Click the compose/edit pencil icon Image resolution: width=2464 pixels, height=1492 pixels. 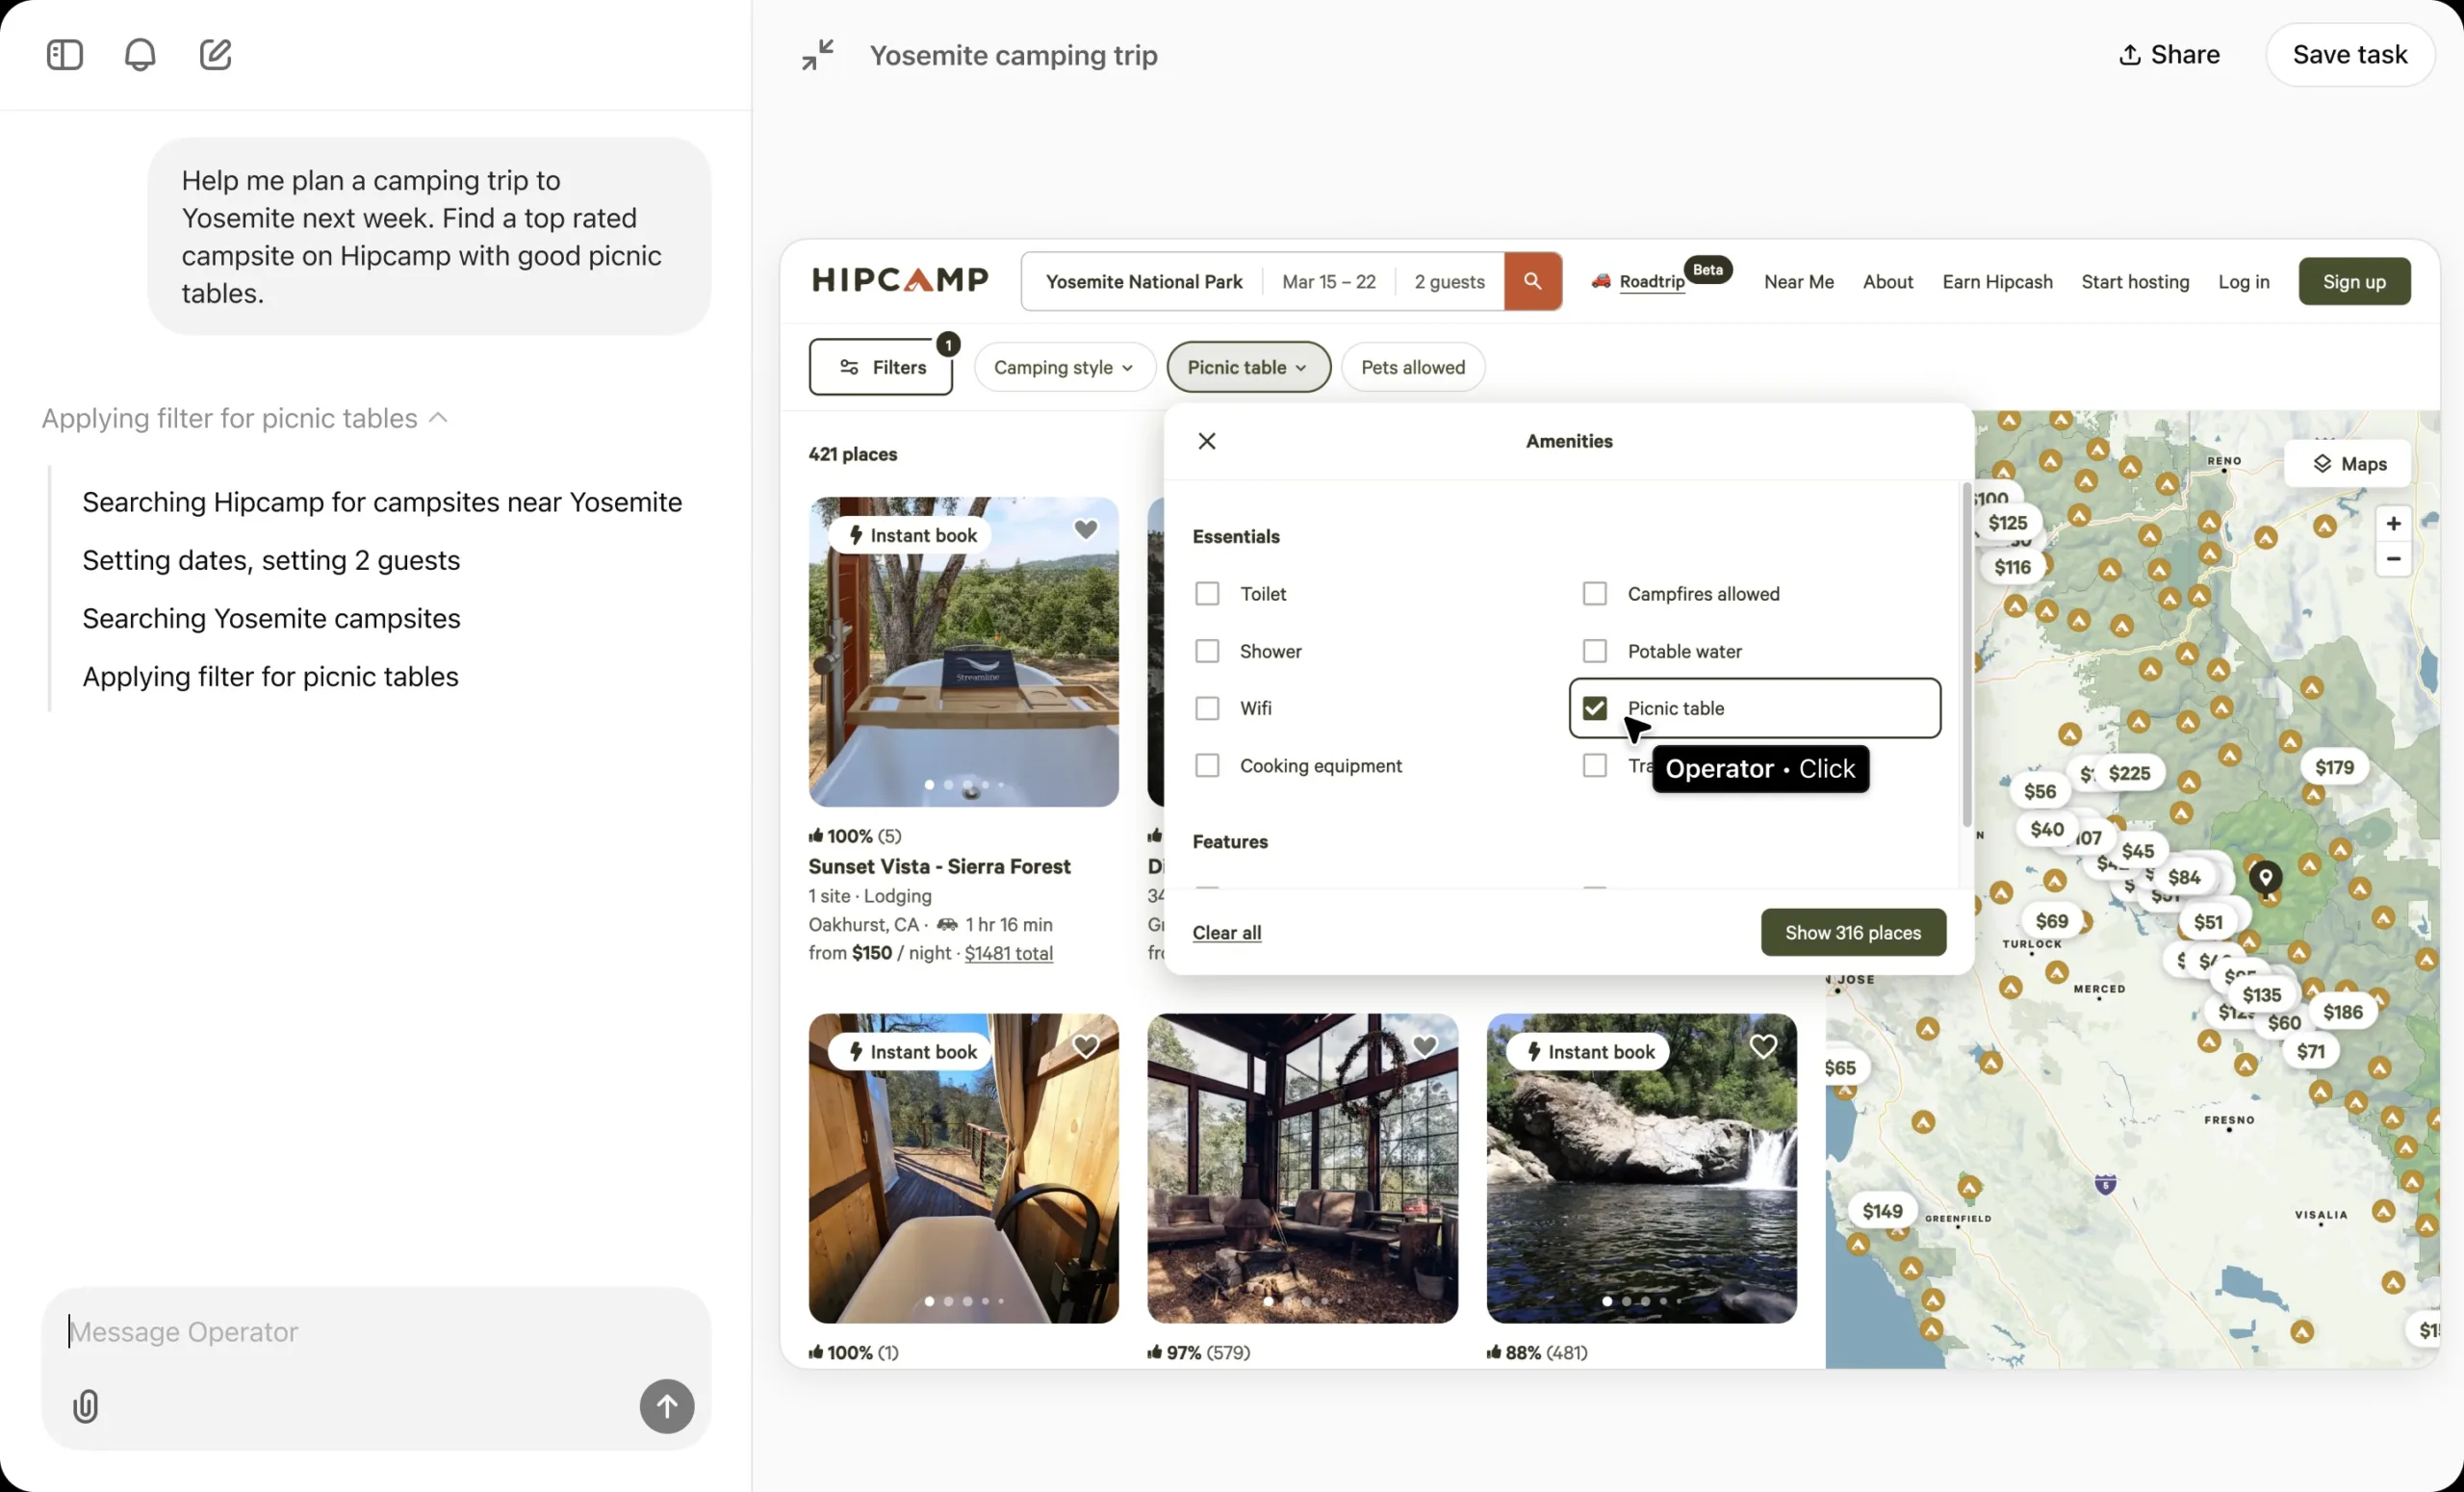click(x=217, y=53)
